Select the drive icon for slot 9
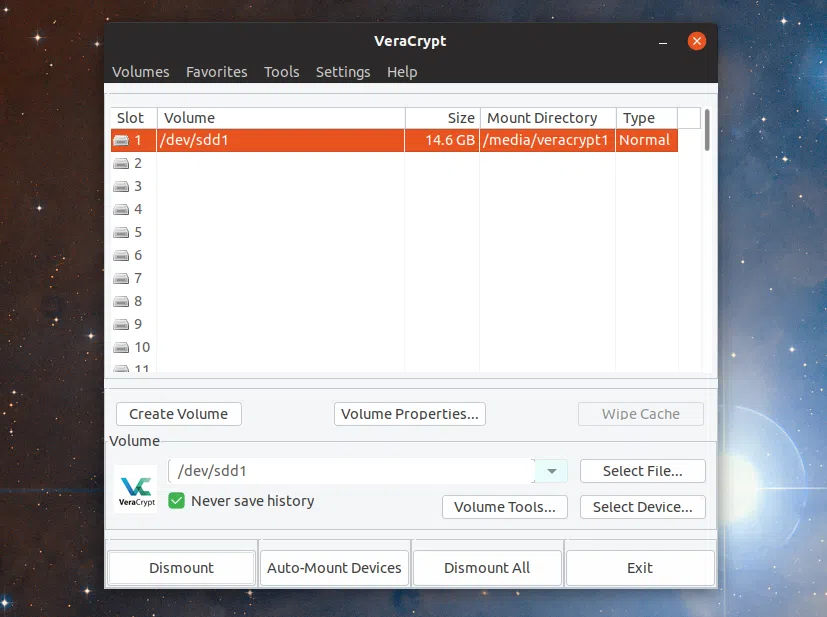 121,324
